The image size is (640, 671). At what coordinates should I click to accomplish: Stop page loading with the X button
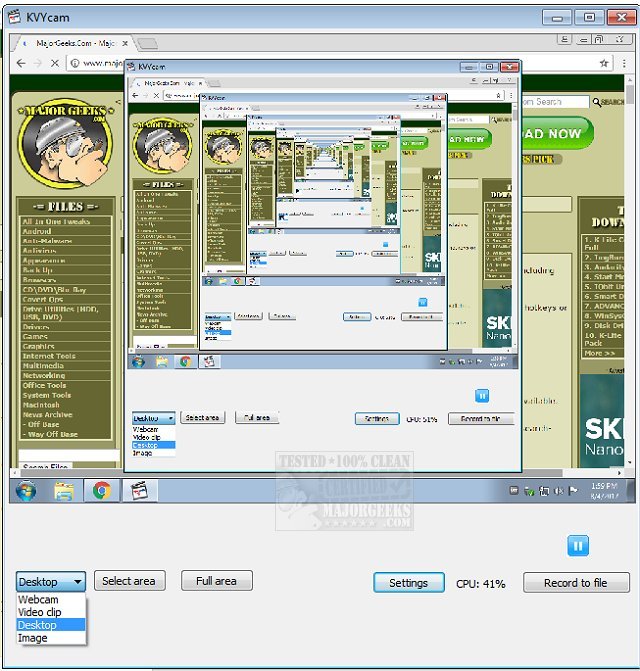coord(55,63)
